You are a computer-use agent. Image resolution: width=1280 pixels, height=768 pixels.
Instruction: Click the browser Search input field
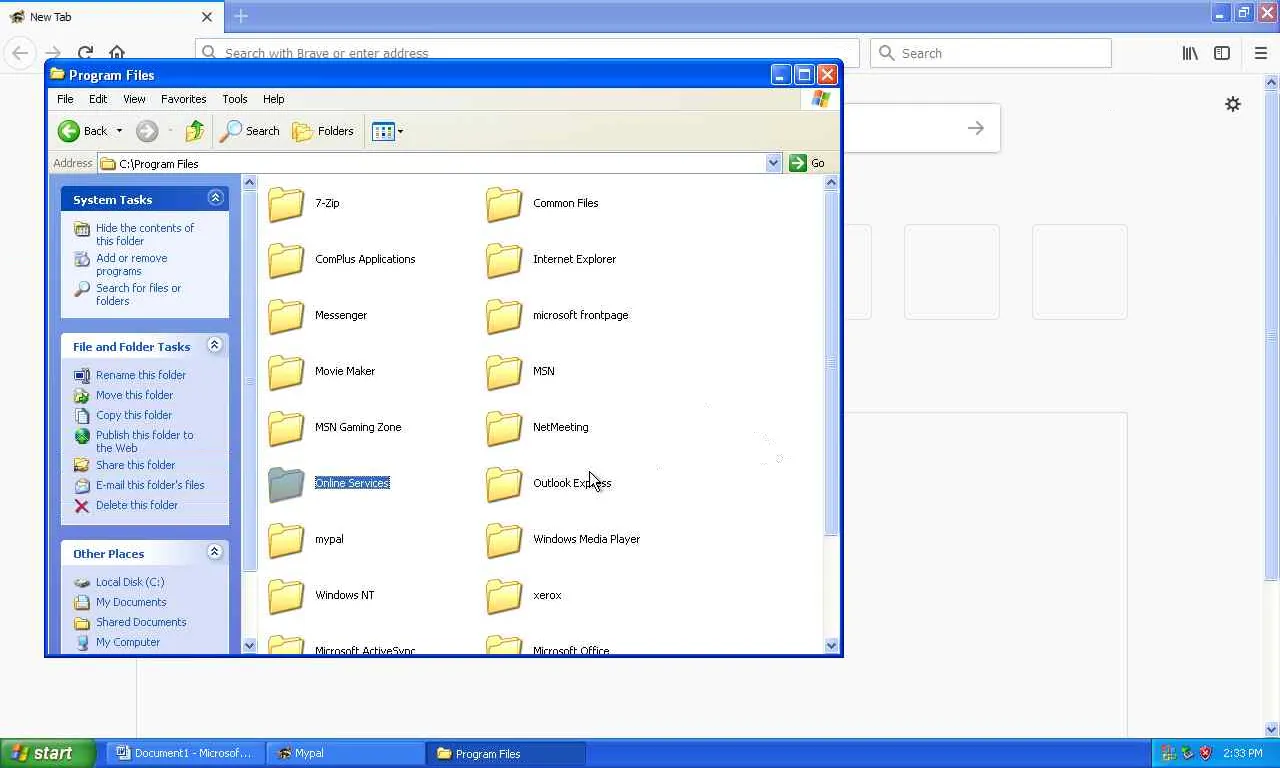click(991, 53)
